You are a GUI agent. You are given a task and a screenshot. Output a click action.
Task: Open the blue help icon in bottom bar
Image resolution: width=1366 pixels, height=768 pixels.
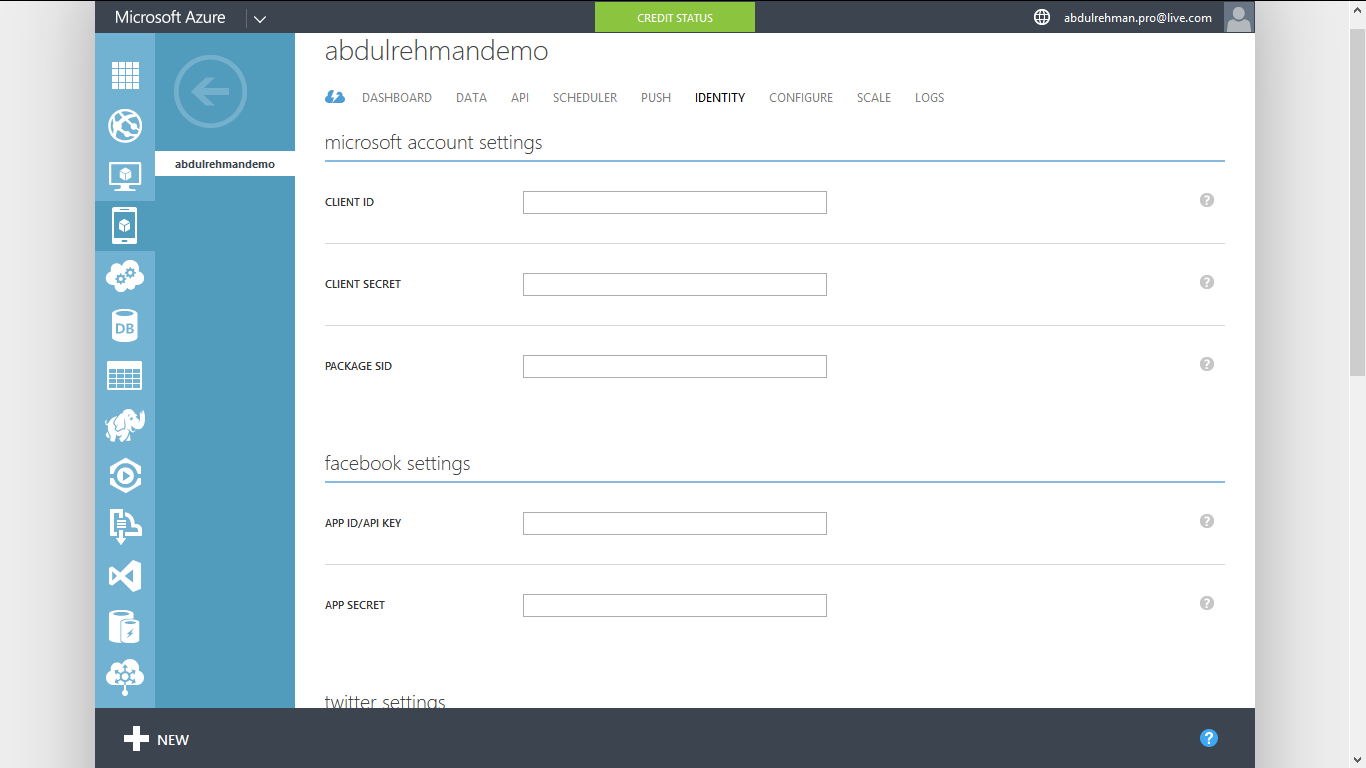[x=1209, y=739]
